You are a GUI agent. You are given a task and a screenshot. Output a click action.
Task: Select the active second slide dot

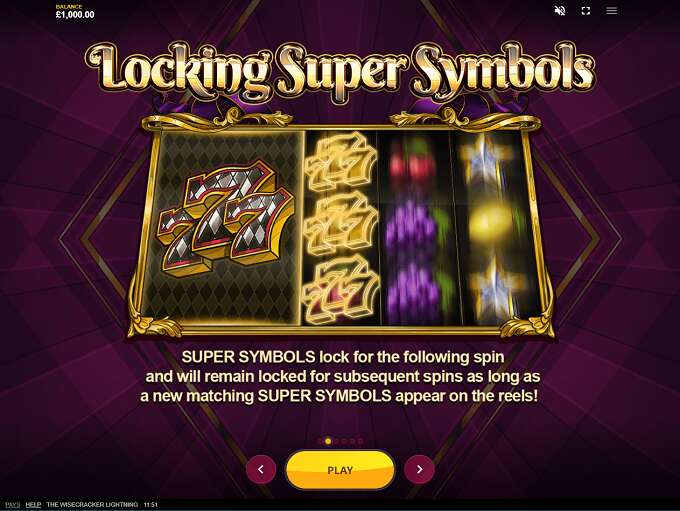(x=328, y=441)
